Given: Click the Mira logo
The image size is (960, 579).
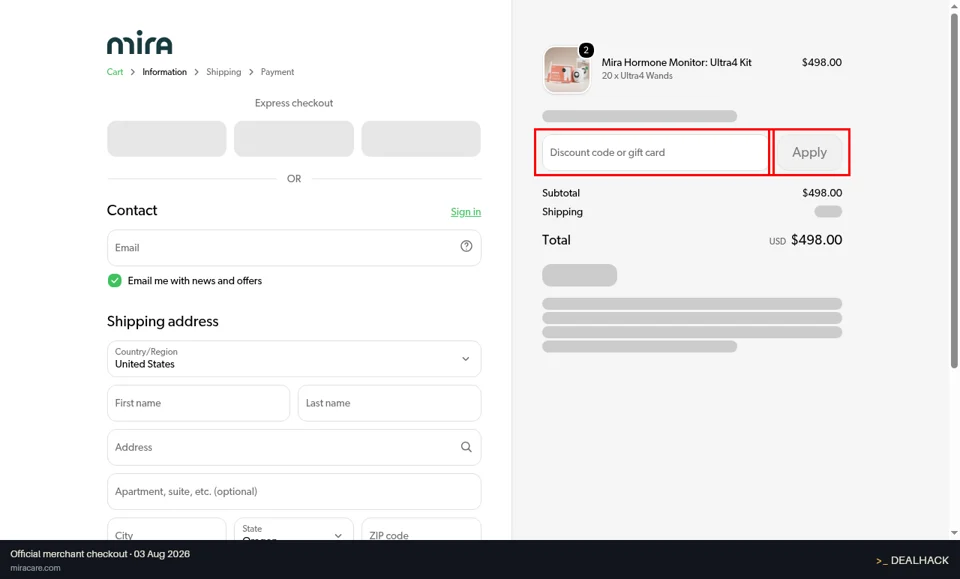Looking at the screenshot, I should click(x=140, y=42).
